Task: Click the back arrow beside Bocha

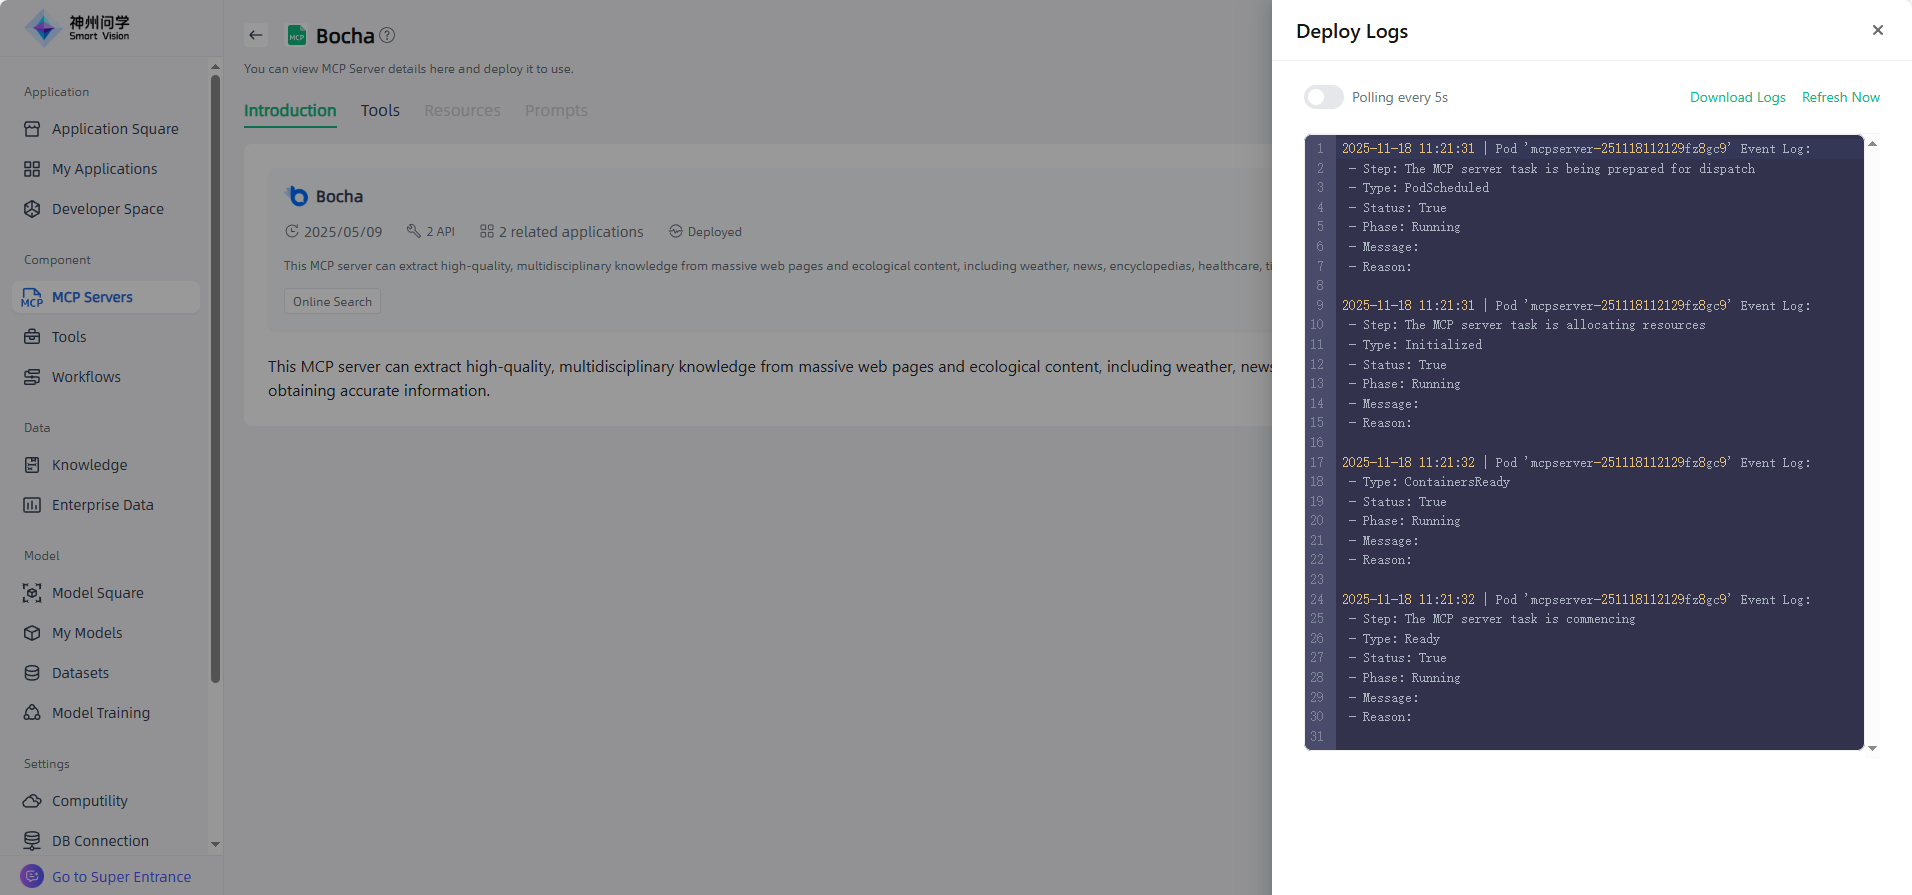Action: click(x=256, y=35)
